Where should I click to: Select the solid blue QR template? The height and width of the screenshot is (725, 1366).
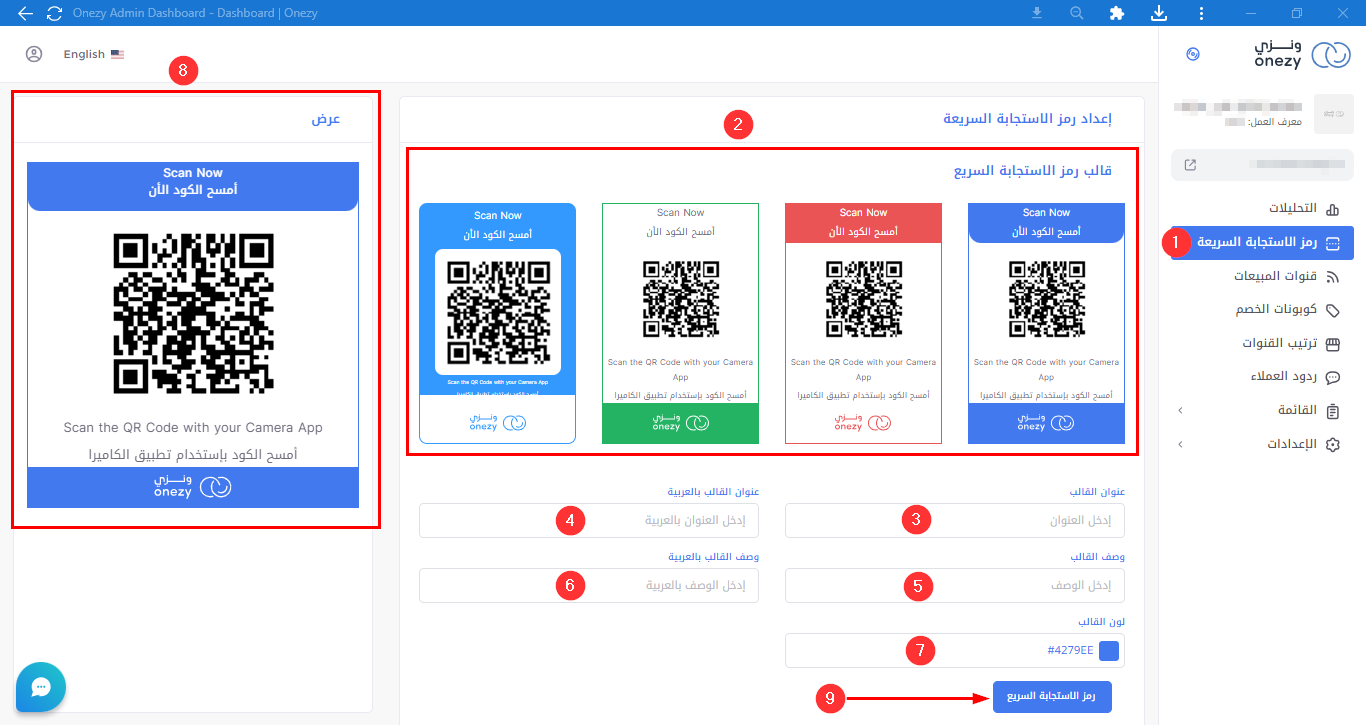pos(1046,323)
